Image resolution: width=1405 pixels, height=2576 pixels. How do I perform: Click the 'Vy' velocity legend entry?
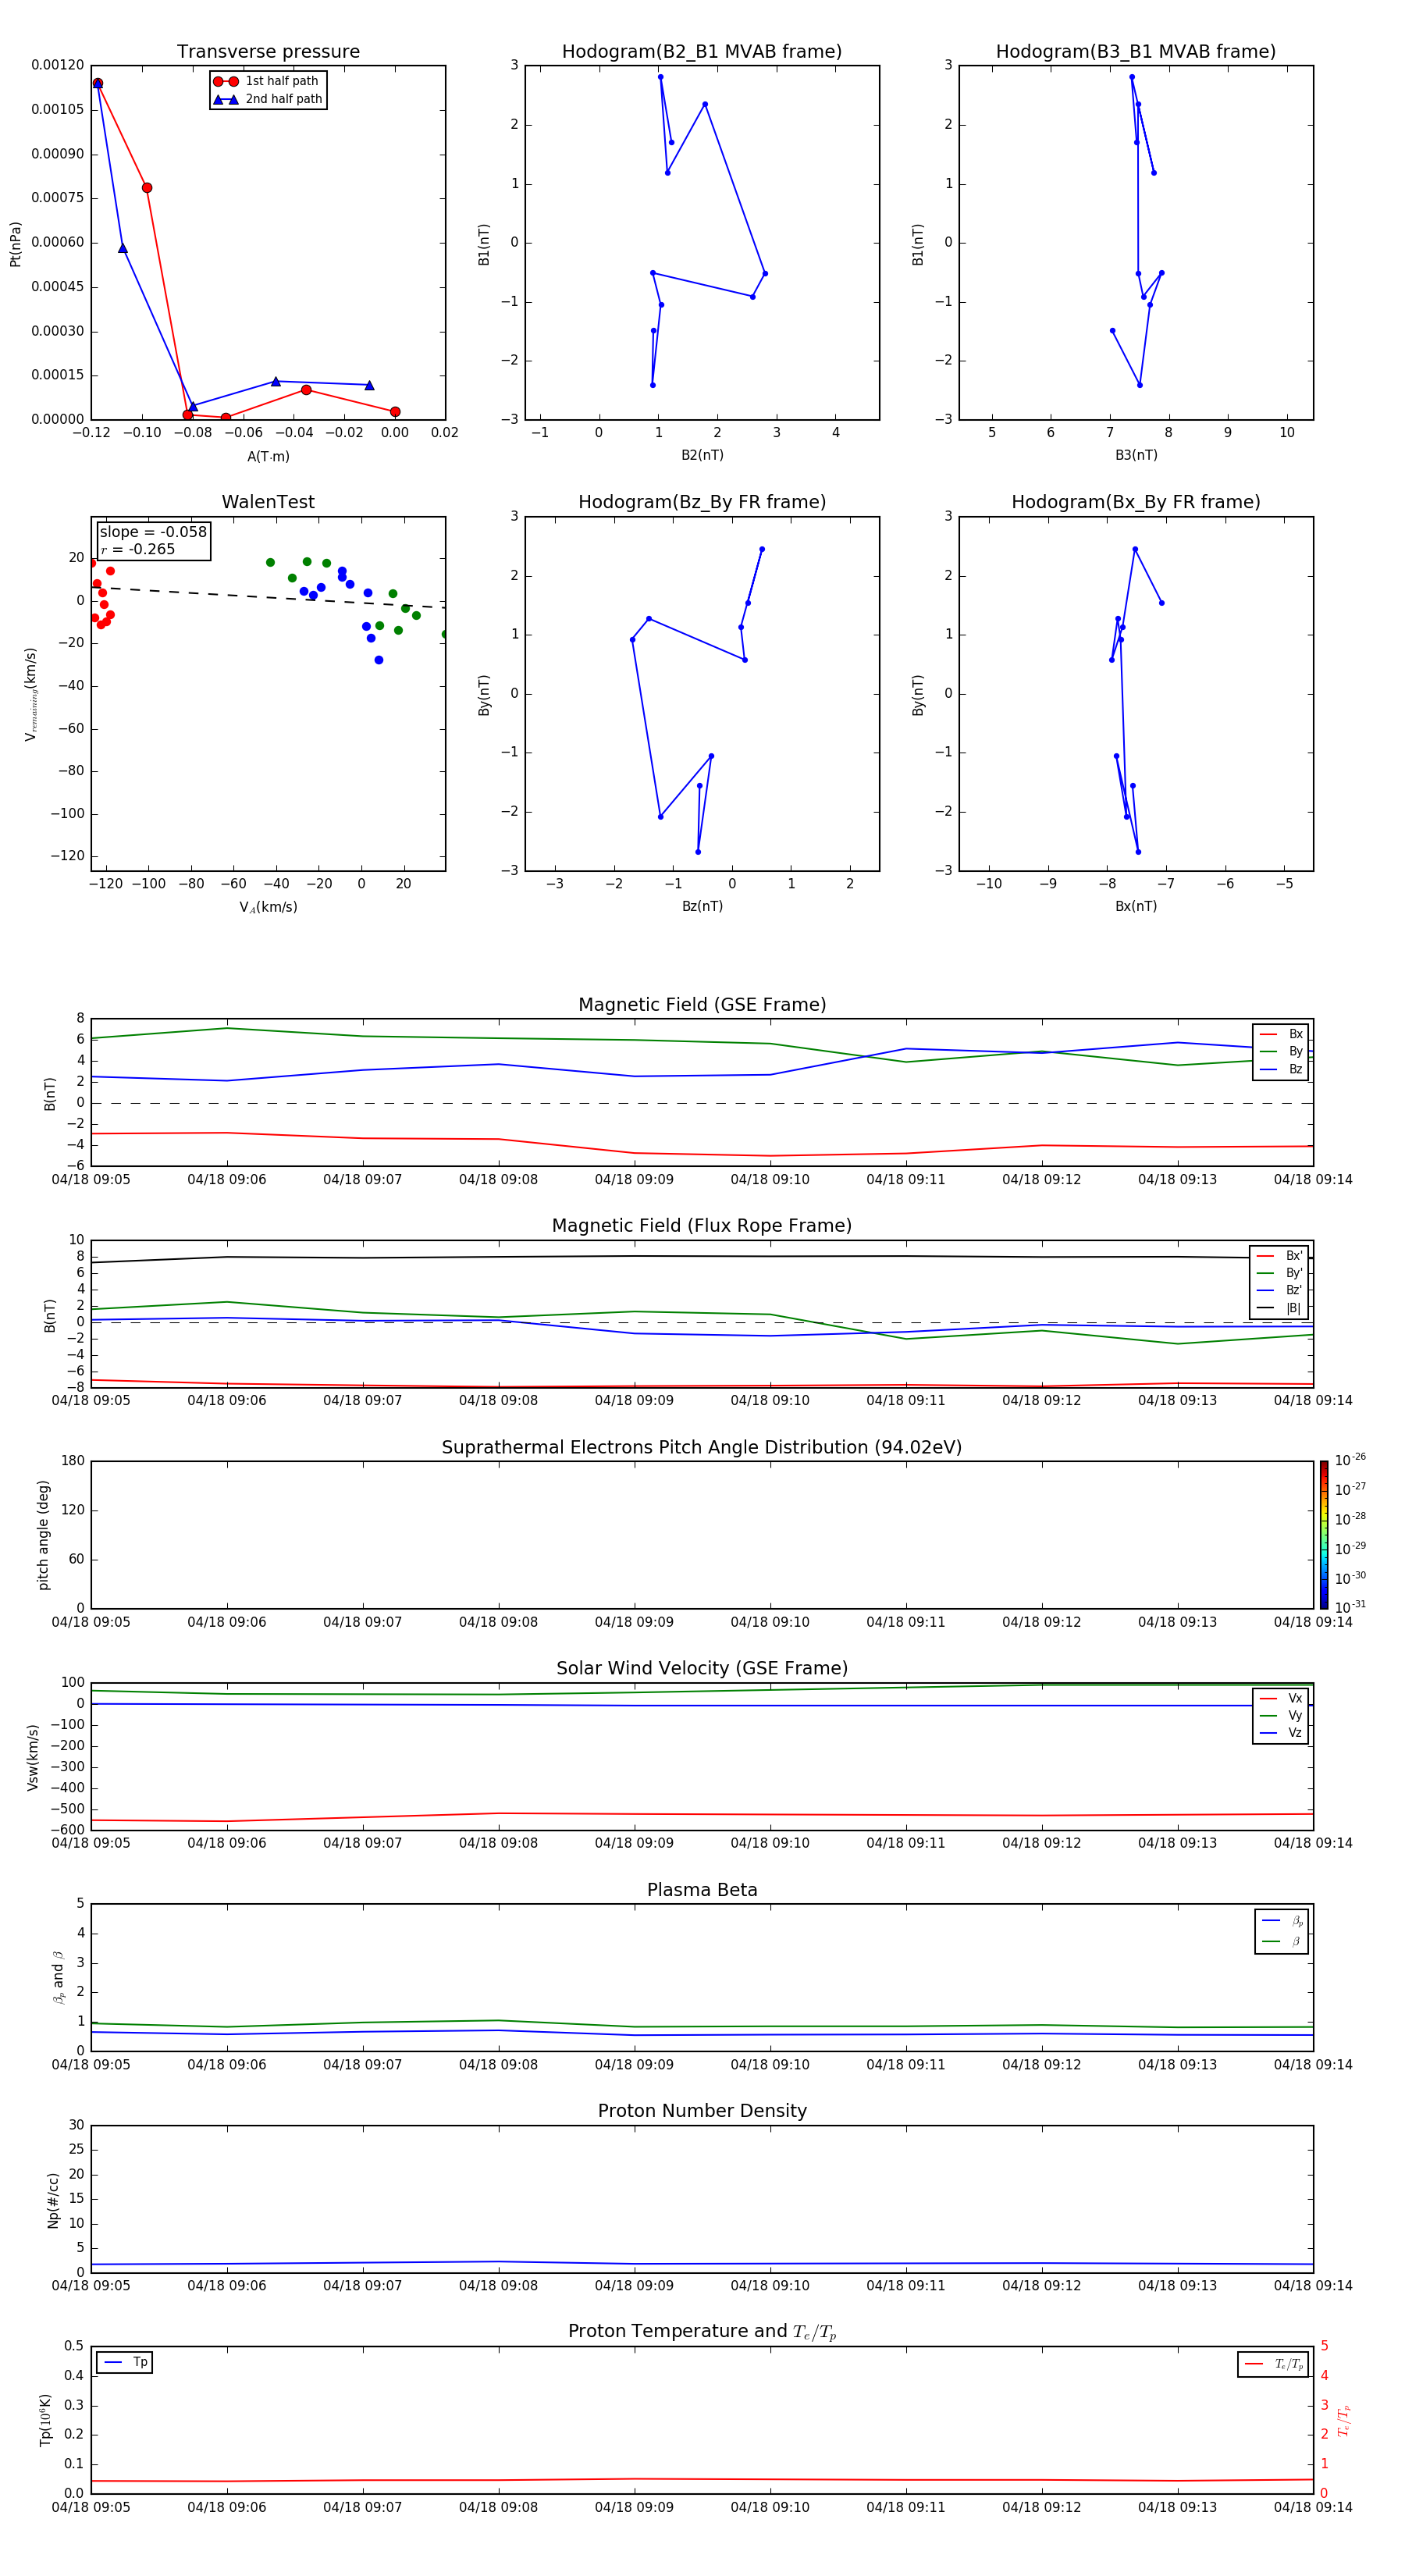pos(1281,1716)
